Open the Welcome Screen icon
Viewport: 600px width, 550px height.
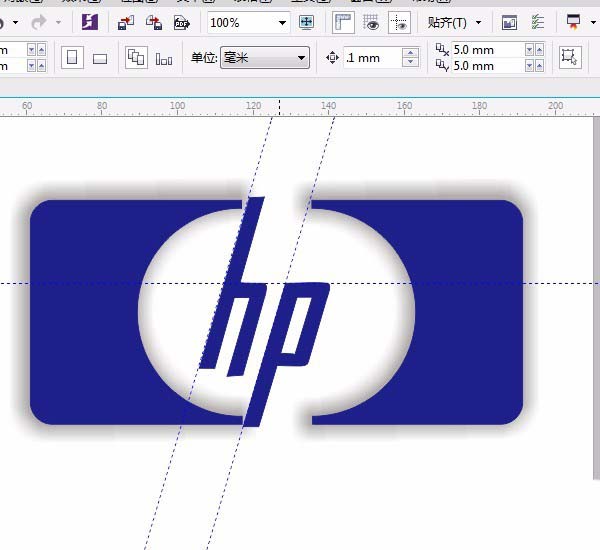pos(509,23)
